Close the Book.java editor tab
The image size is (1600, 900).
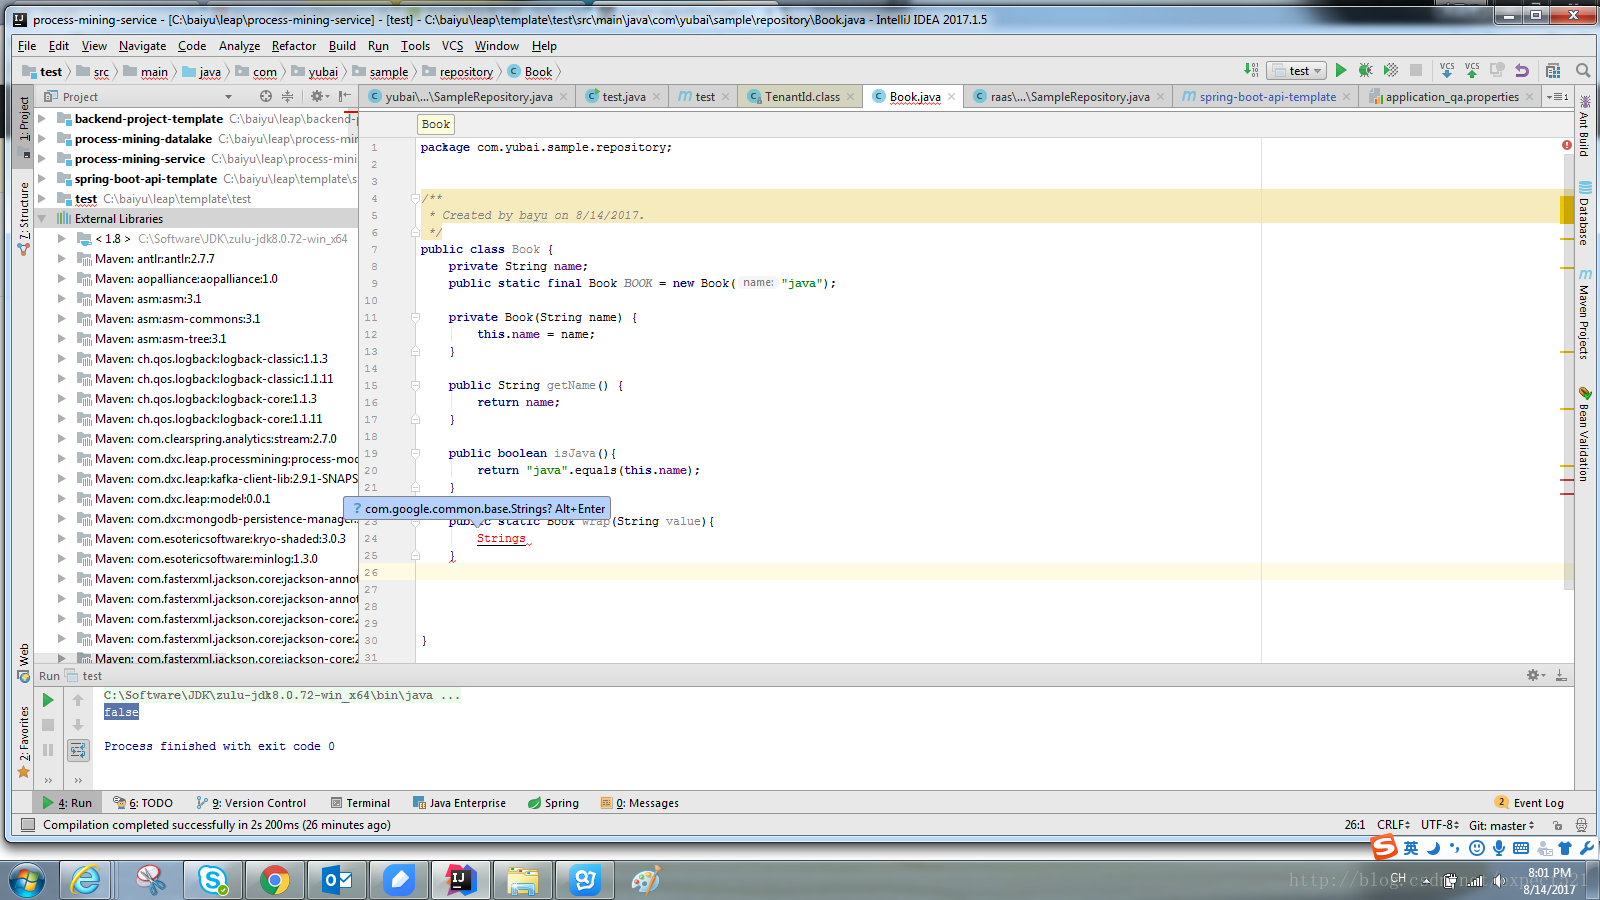coord(951,96)
